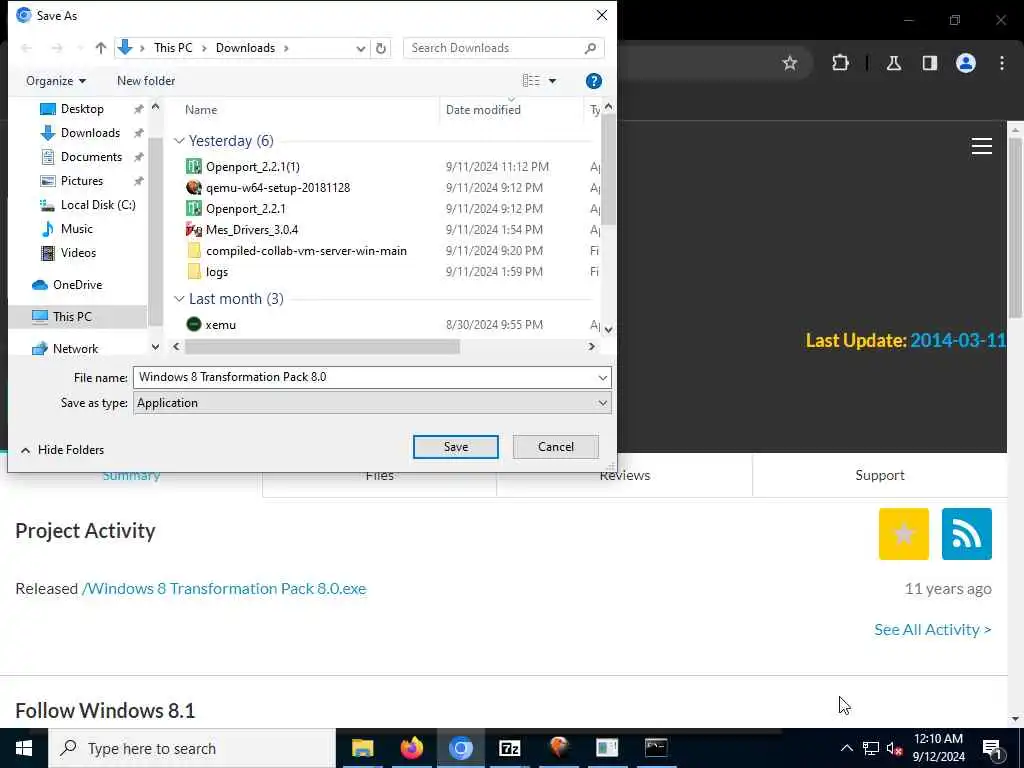Select the xemu file
The image size is (1024, 768).
click(x=221, y=325)
